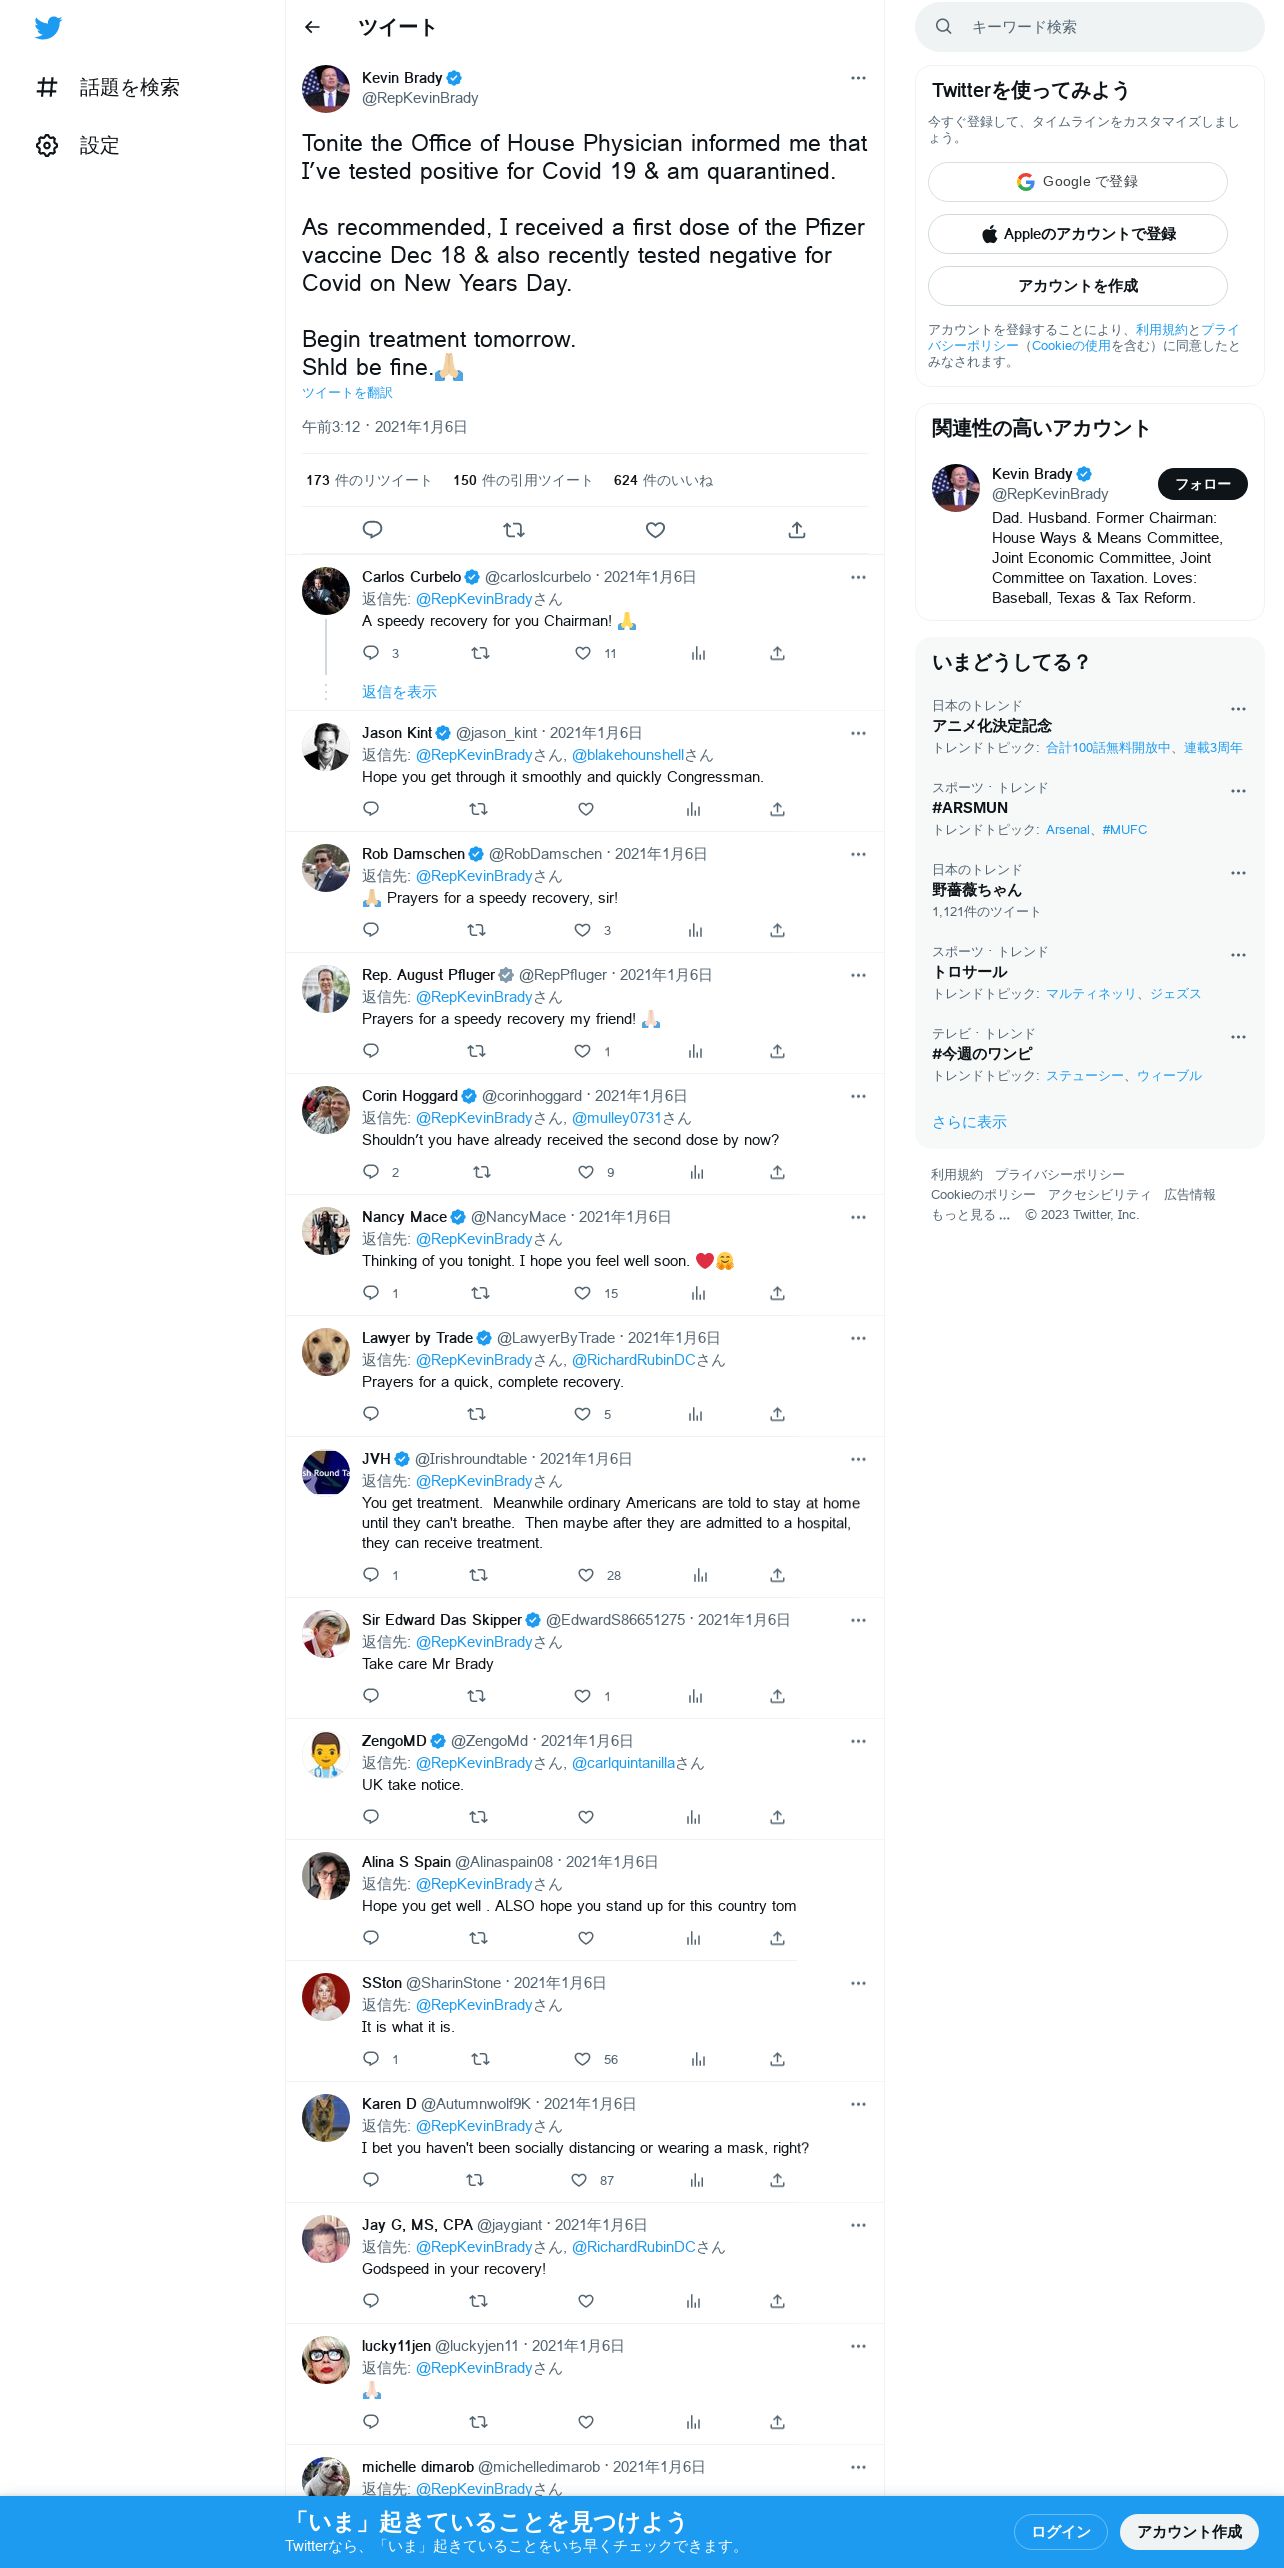This screenshot has width=1284, height=2568.
Task: Click the back arrow beside ツイート header
Action: [x=312, y=27]
